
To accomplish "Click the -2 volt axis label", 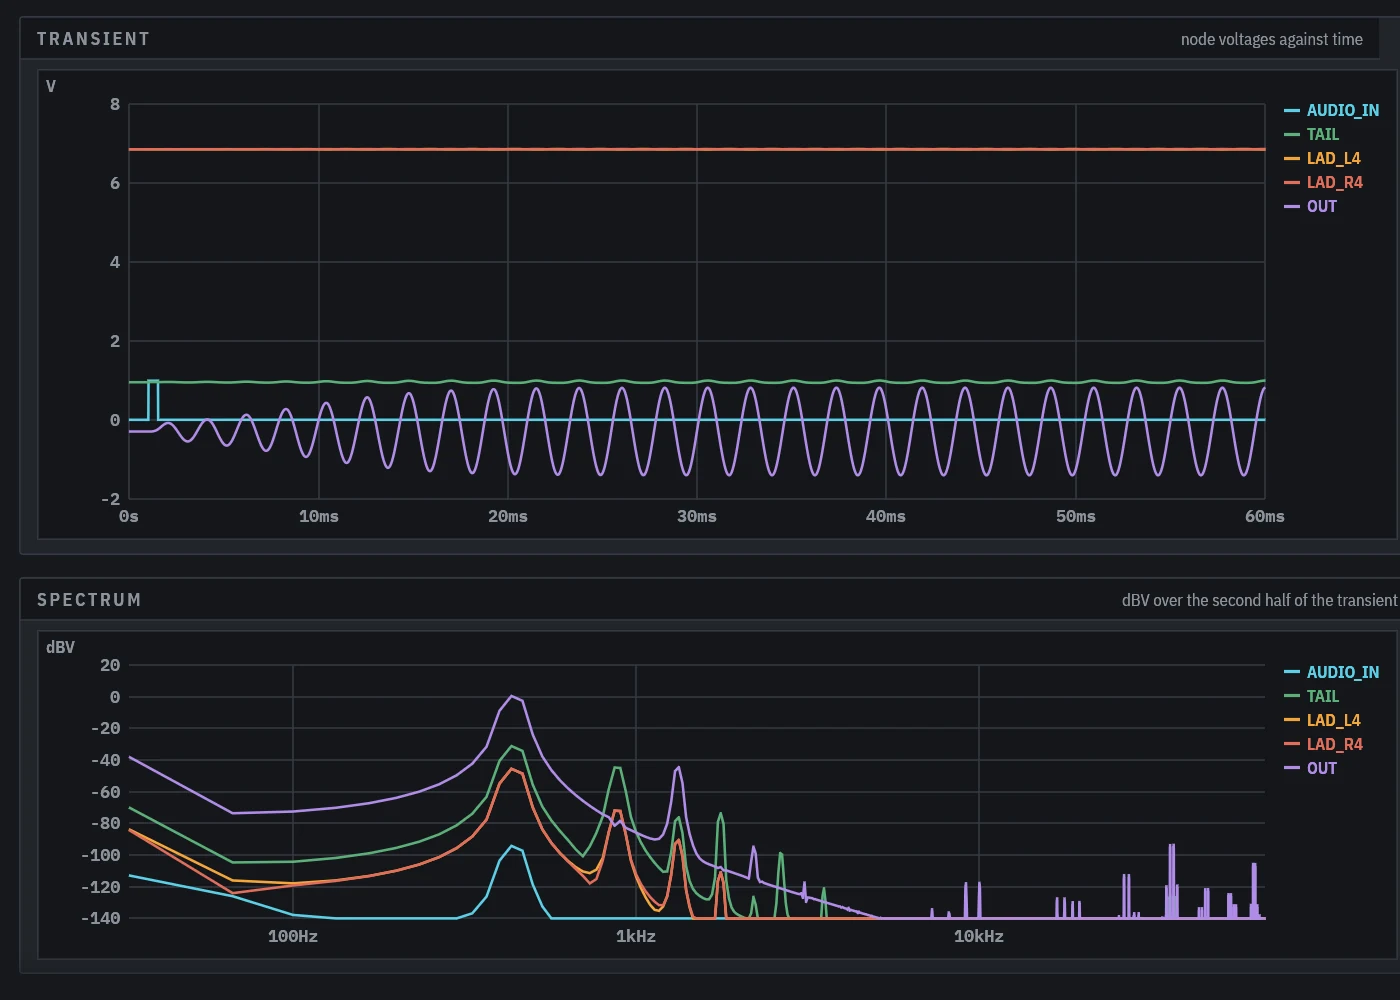I will [110, 499].
